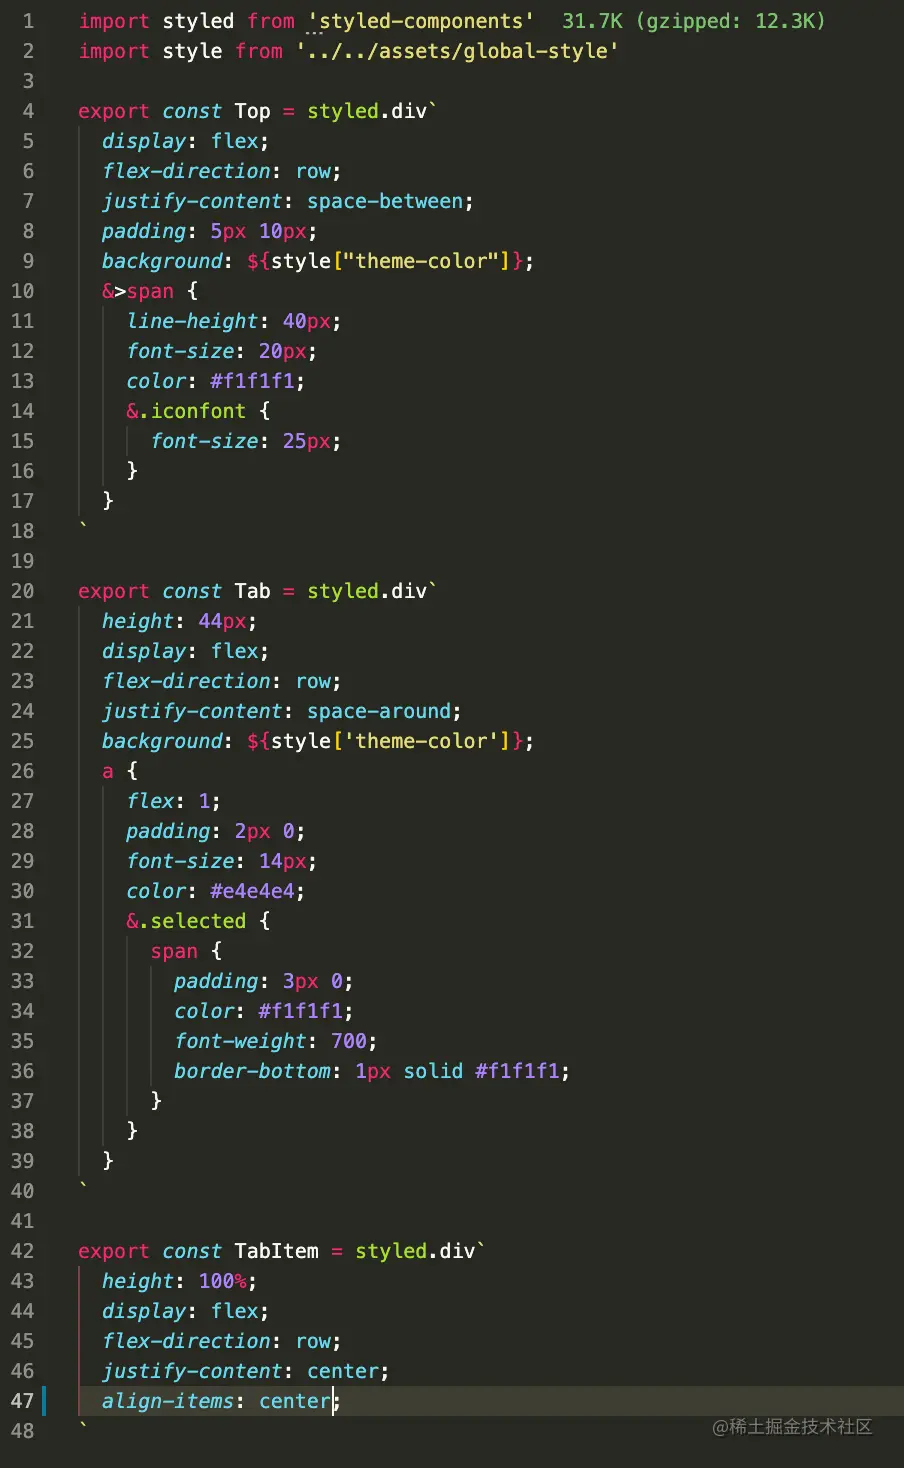This screenshot has height=1468, width=904.
Task: Click the "line-height" property
Action: (x=192, y=321)
